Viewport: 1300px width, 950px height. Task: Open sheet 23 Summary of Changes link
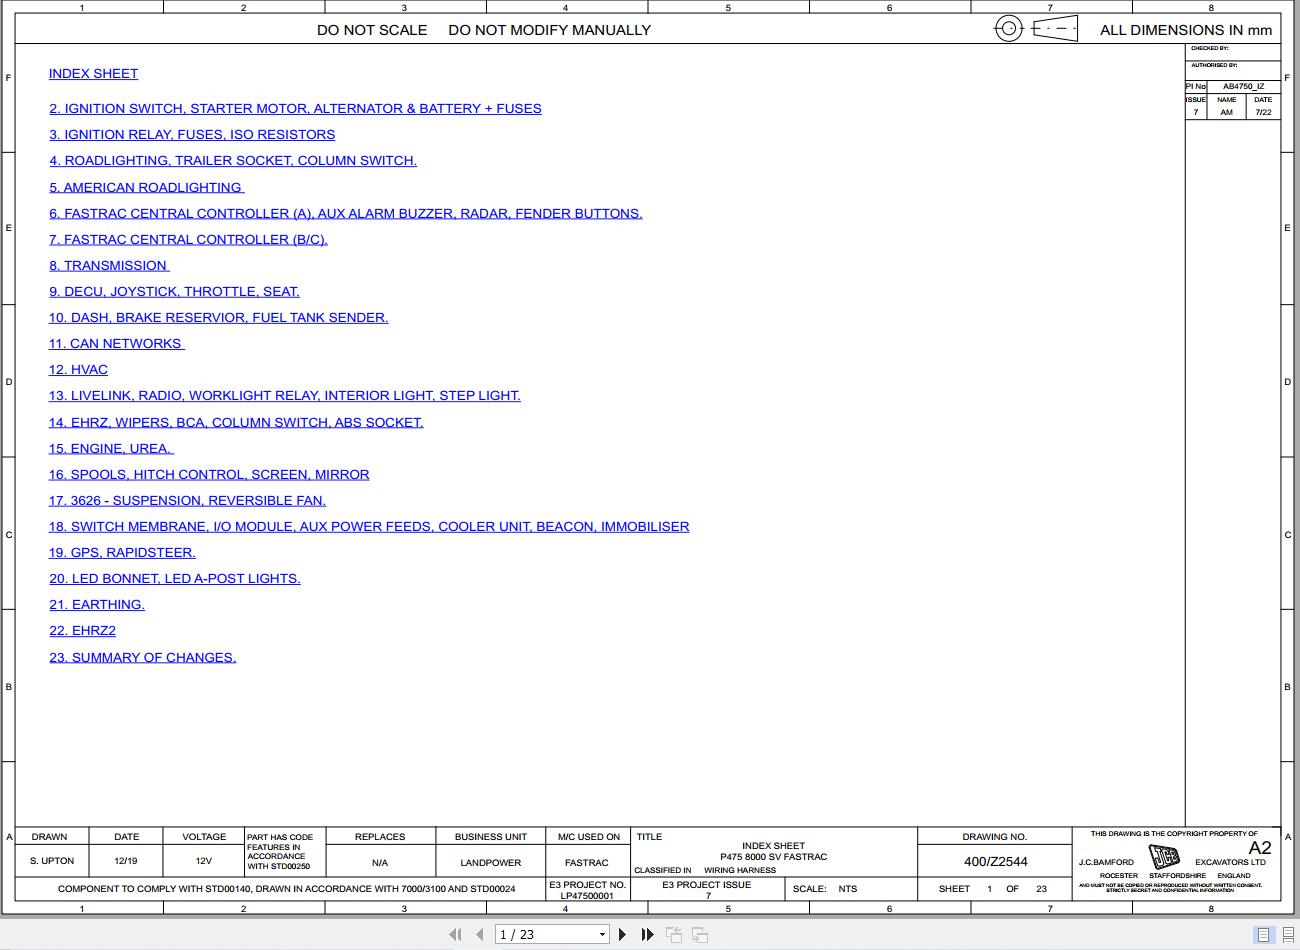click(143, 657)
